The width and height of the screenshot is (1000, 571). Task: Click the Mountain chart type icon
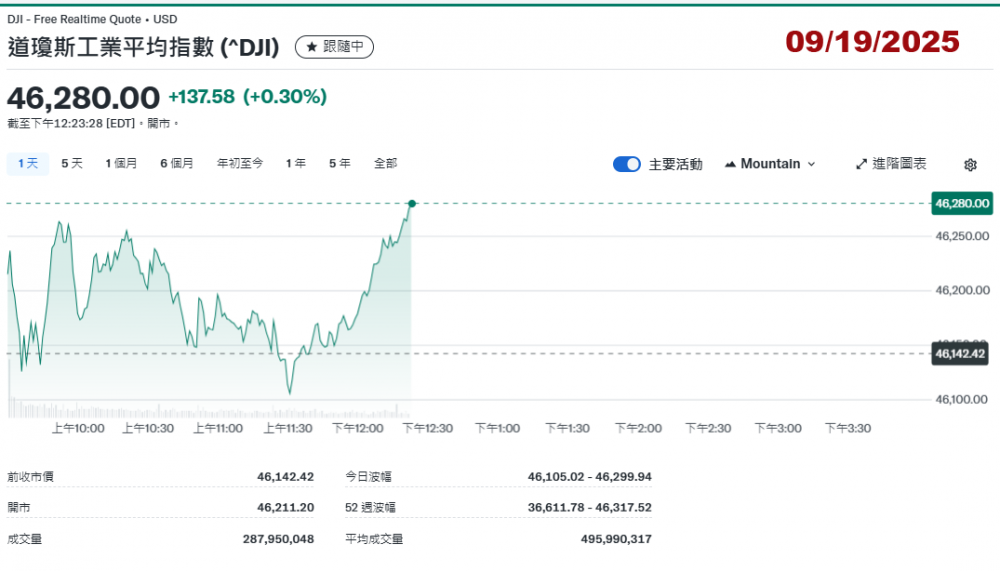click(x=730, y=164)
